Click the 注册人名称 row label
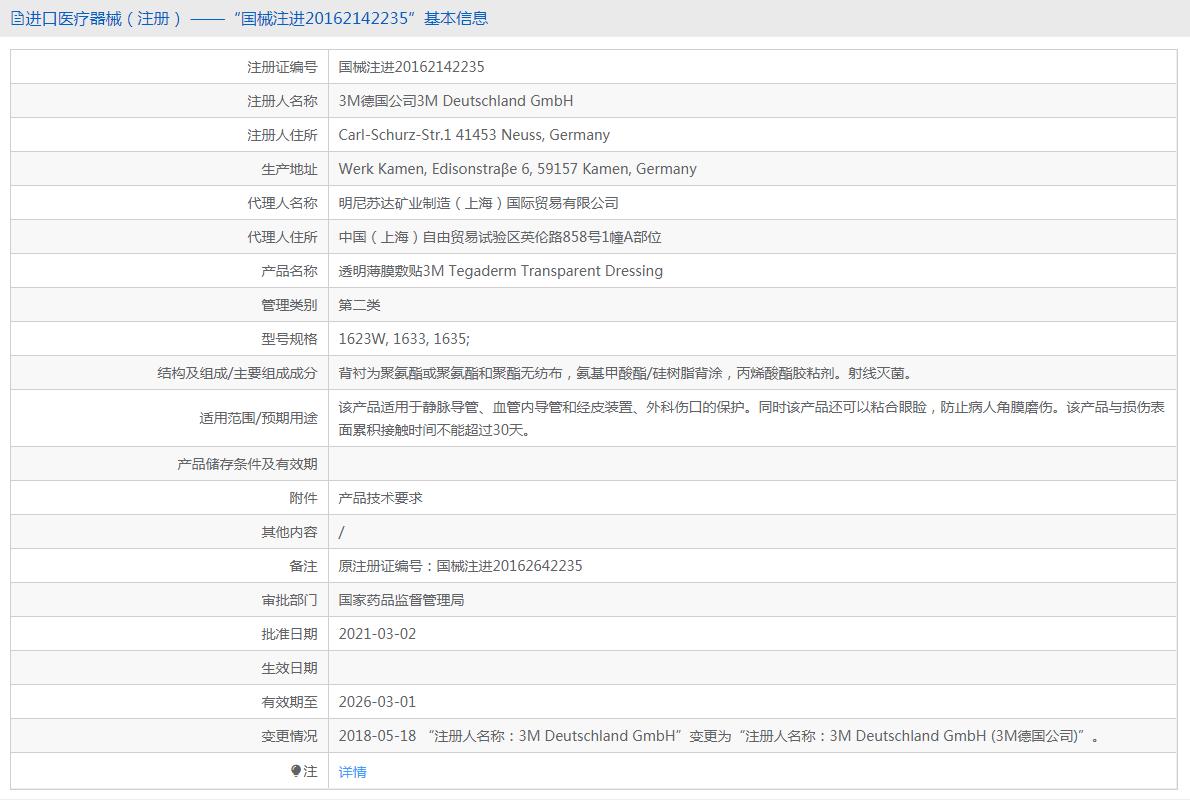 click(x=282, y=101)
